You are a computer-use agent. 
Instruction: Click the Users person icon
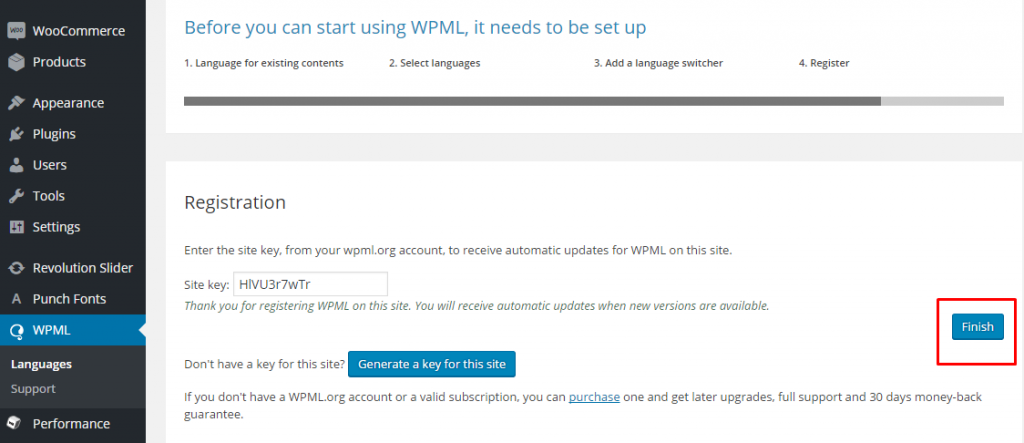pos(16,165)
